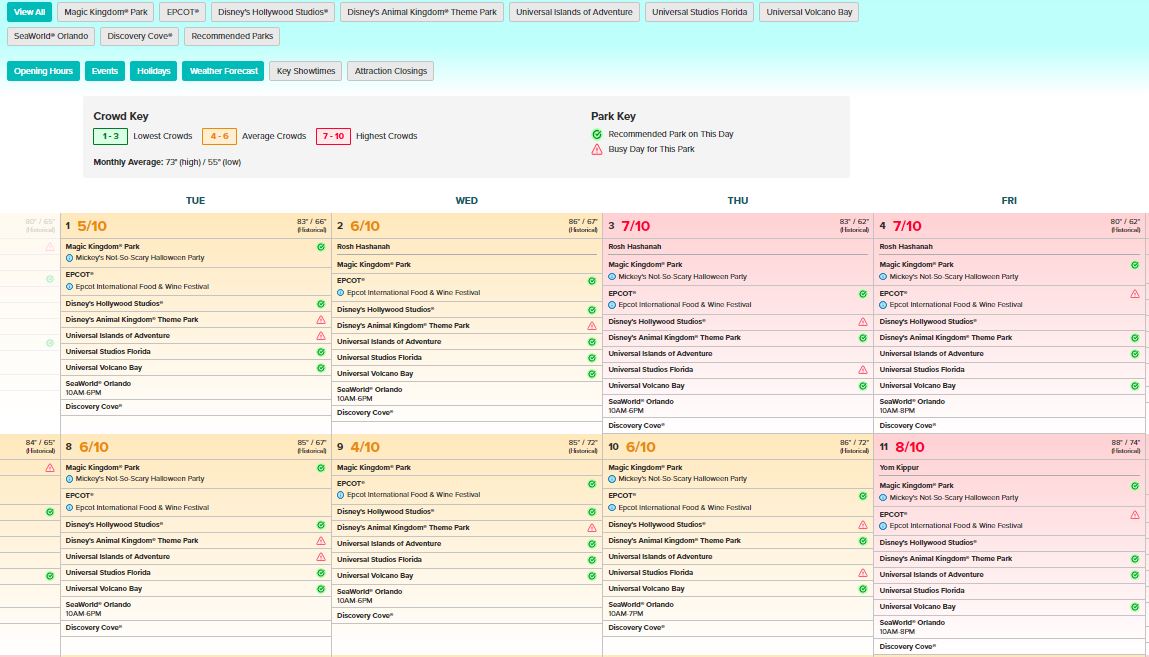Click busy-day triangle for Hollywood Studios on Thursday 3

coord(863,322)
